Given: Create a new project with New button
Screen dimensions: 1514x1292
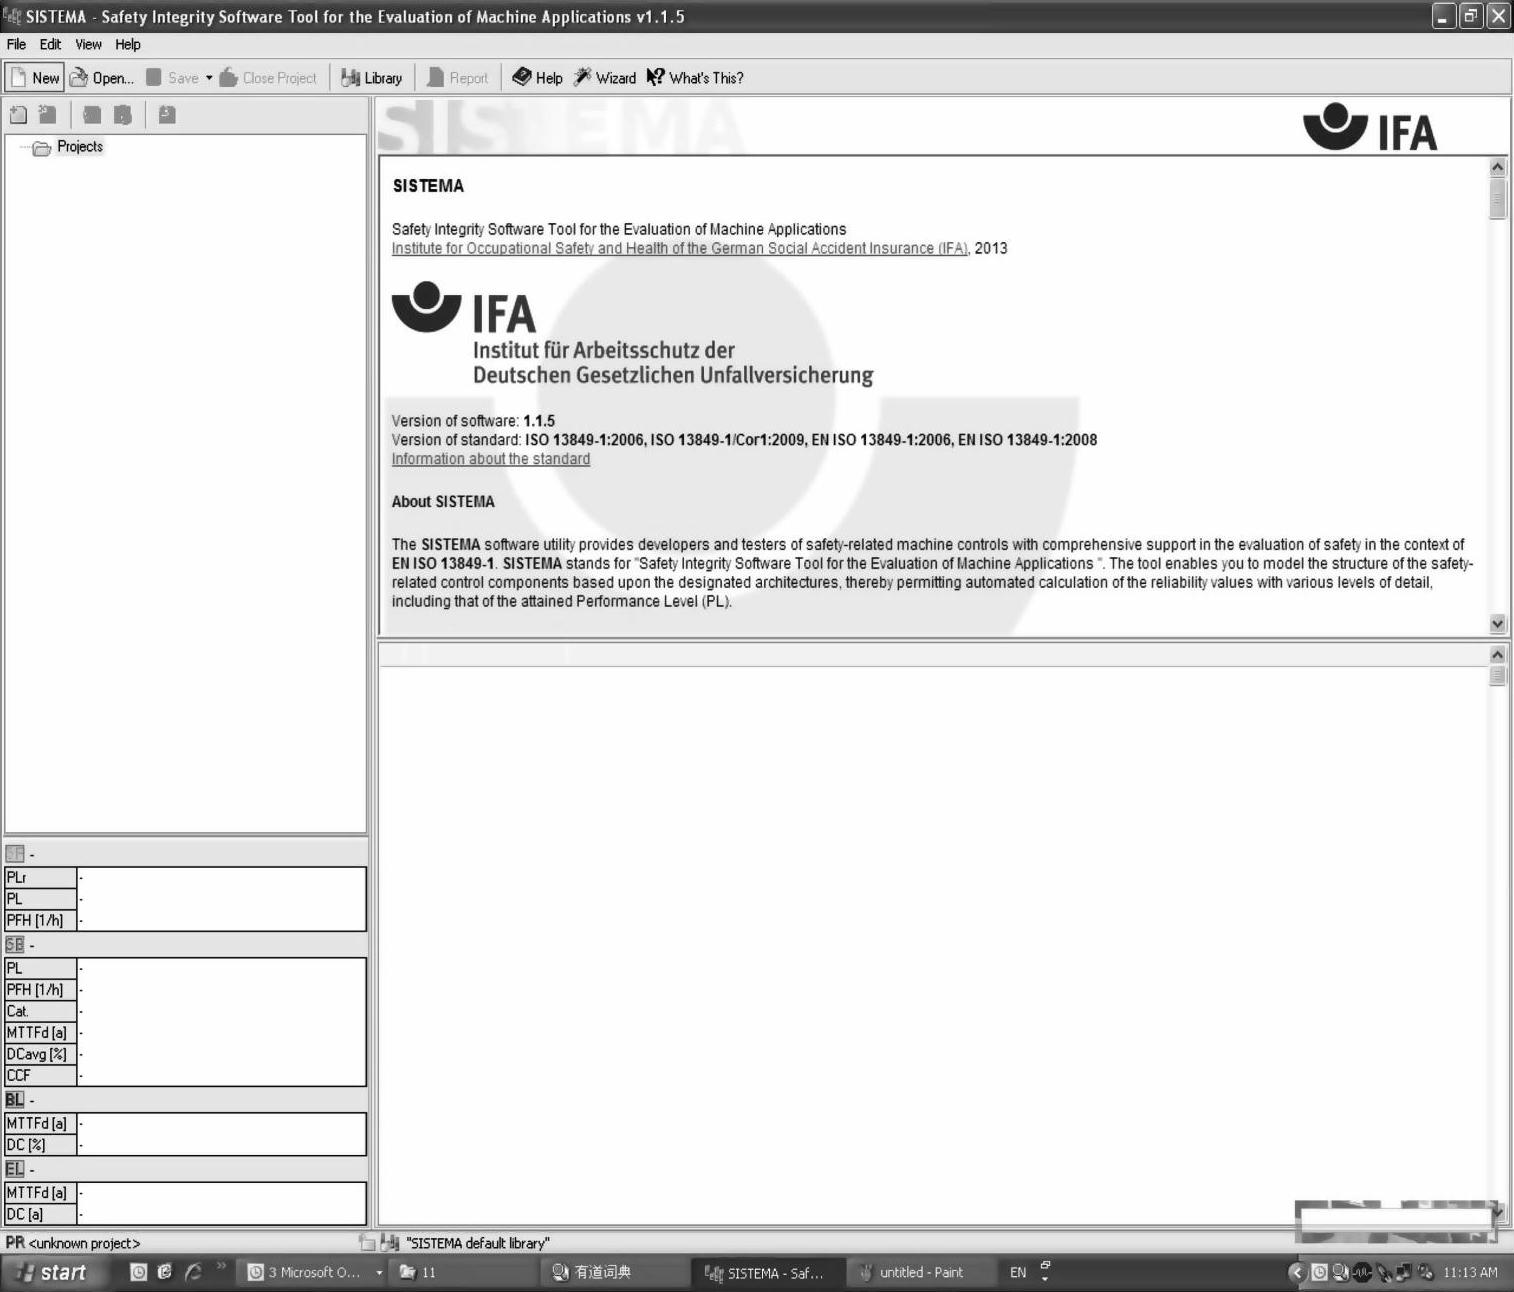Looking at the screenshot, I should coord(35,78).
